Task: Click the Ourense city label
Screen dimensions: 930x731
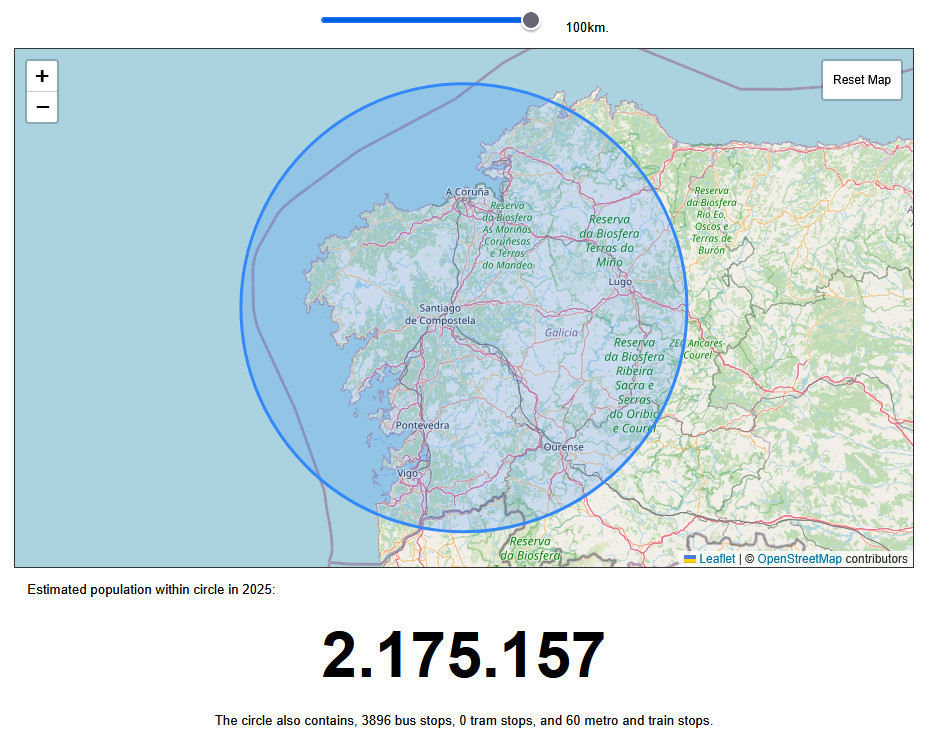Action: tap(563, 447)
